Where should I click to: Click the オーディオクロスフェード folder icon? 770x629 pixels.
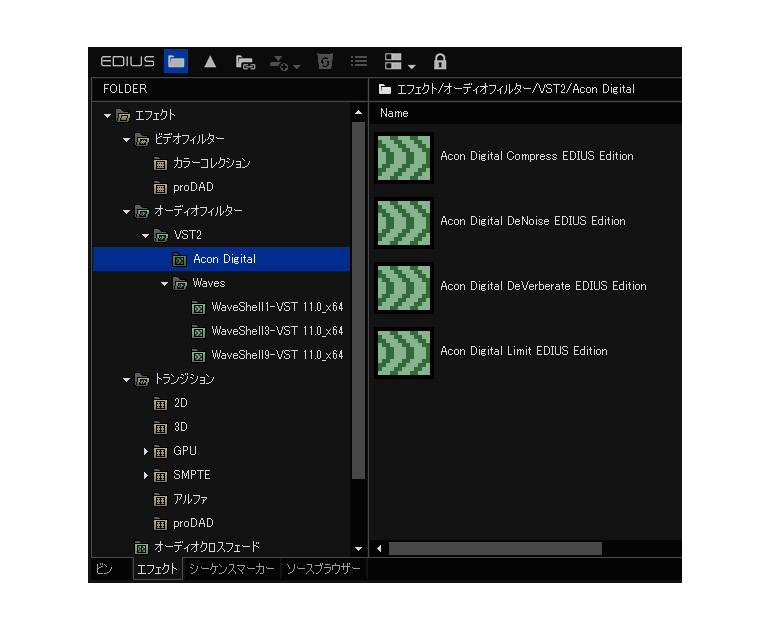[141, 547]
